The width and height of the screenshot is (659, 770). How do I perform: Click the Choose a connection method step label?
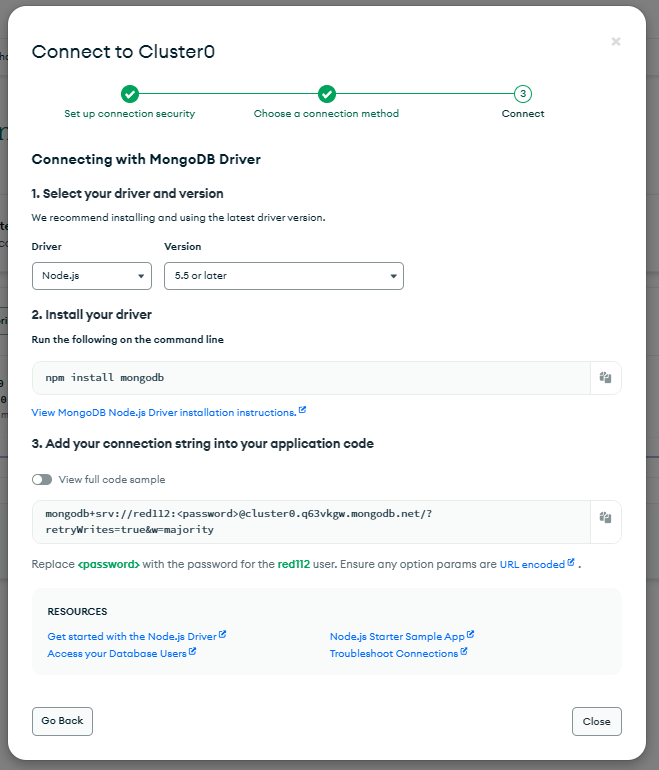[326, 113]
